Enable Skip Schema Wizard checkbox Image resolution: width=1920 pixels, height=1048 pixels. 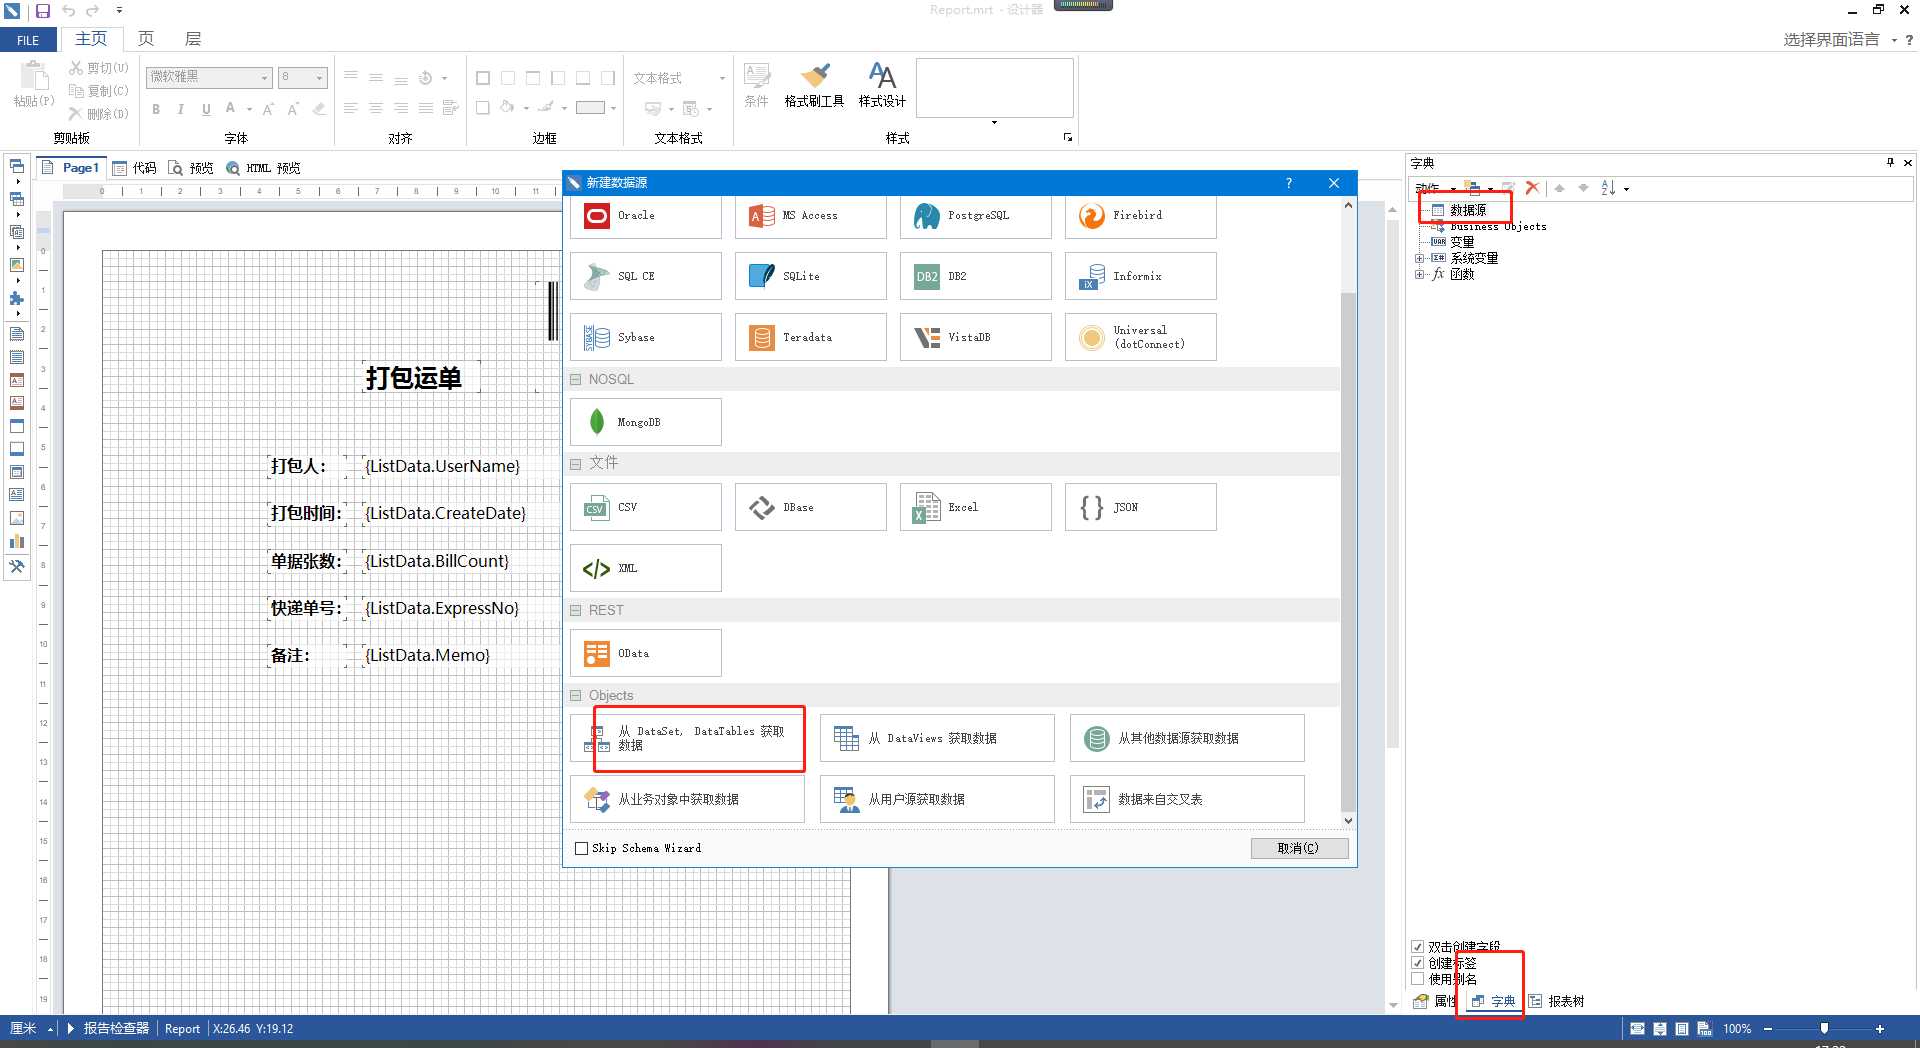click(x=582, y=849)
